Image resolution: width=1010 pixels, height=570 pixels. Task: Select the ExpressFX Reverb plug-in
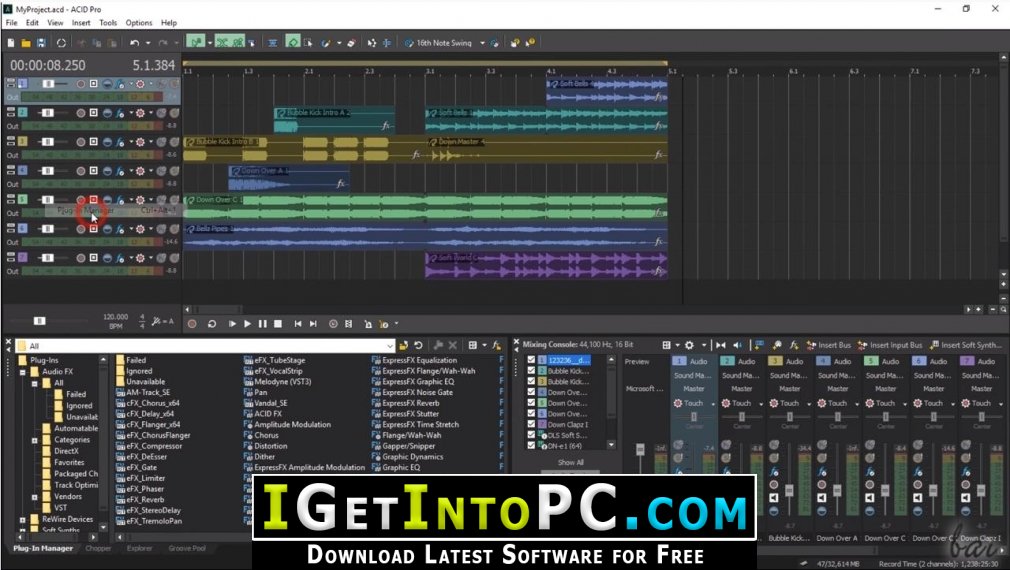pos(410,403)
